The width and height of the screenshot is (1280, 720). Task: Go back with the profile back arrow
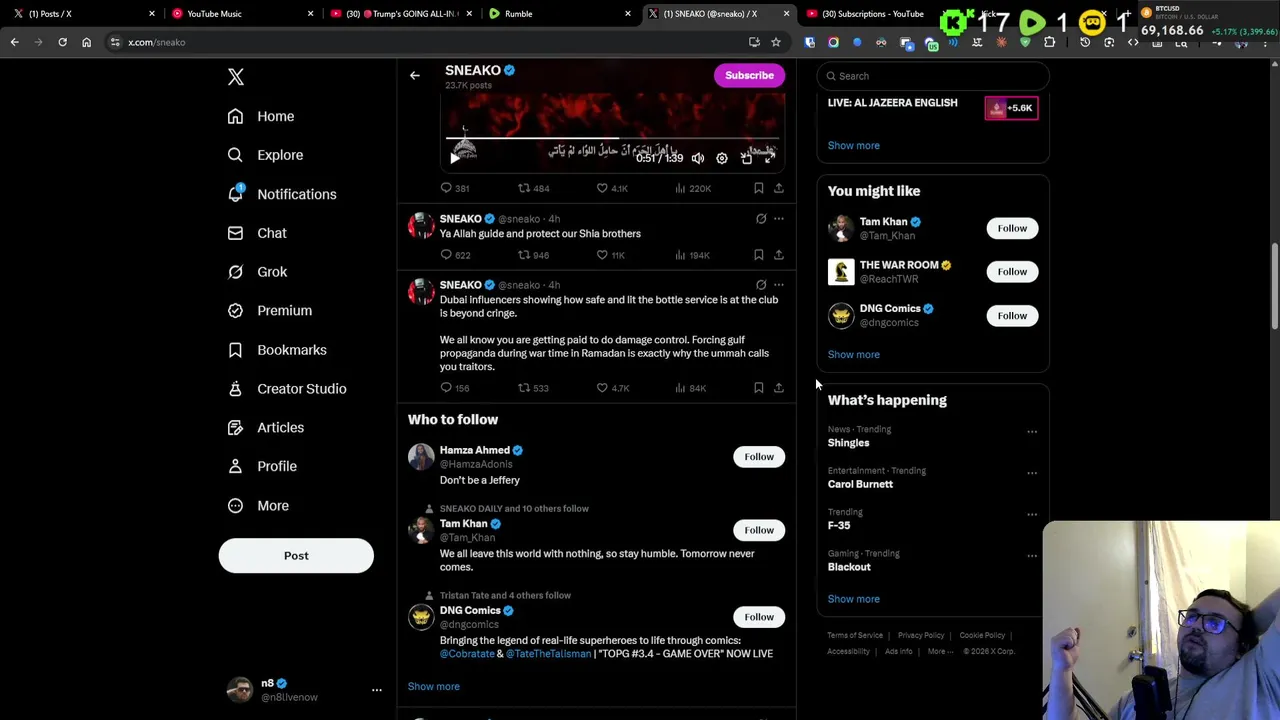415,75
